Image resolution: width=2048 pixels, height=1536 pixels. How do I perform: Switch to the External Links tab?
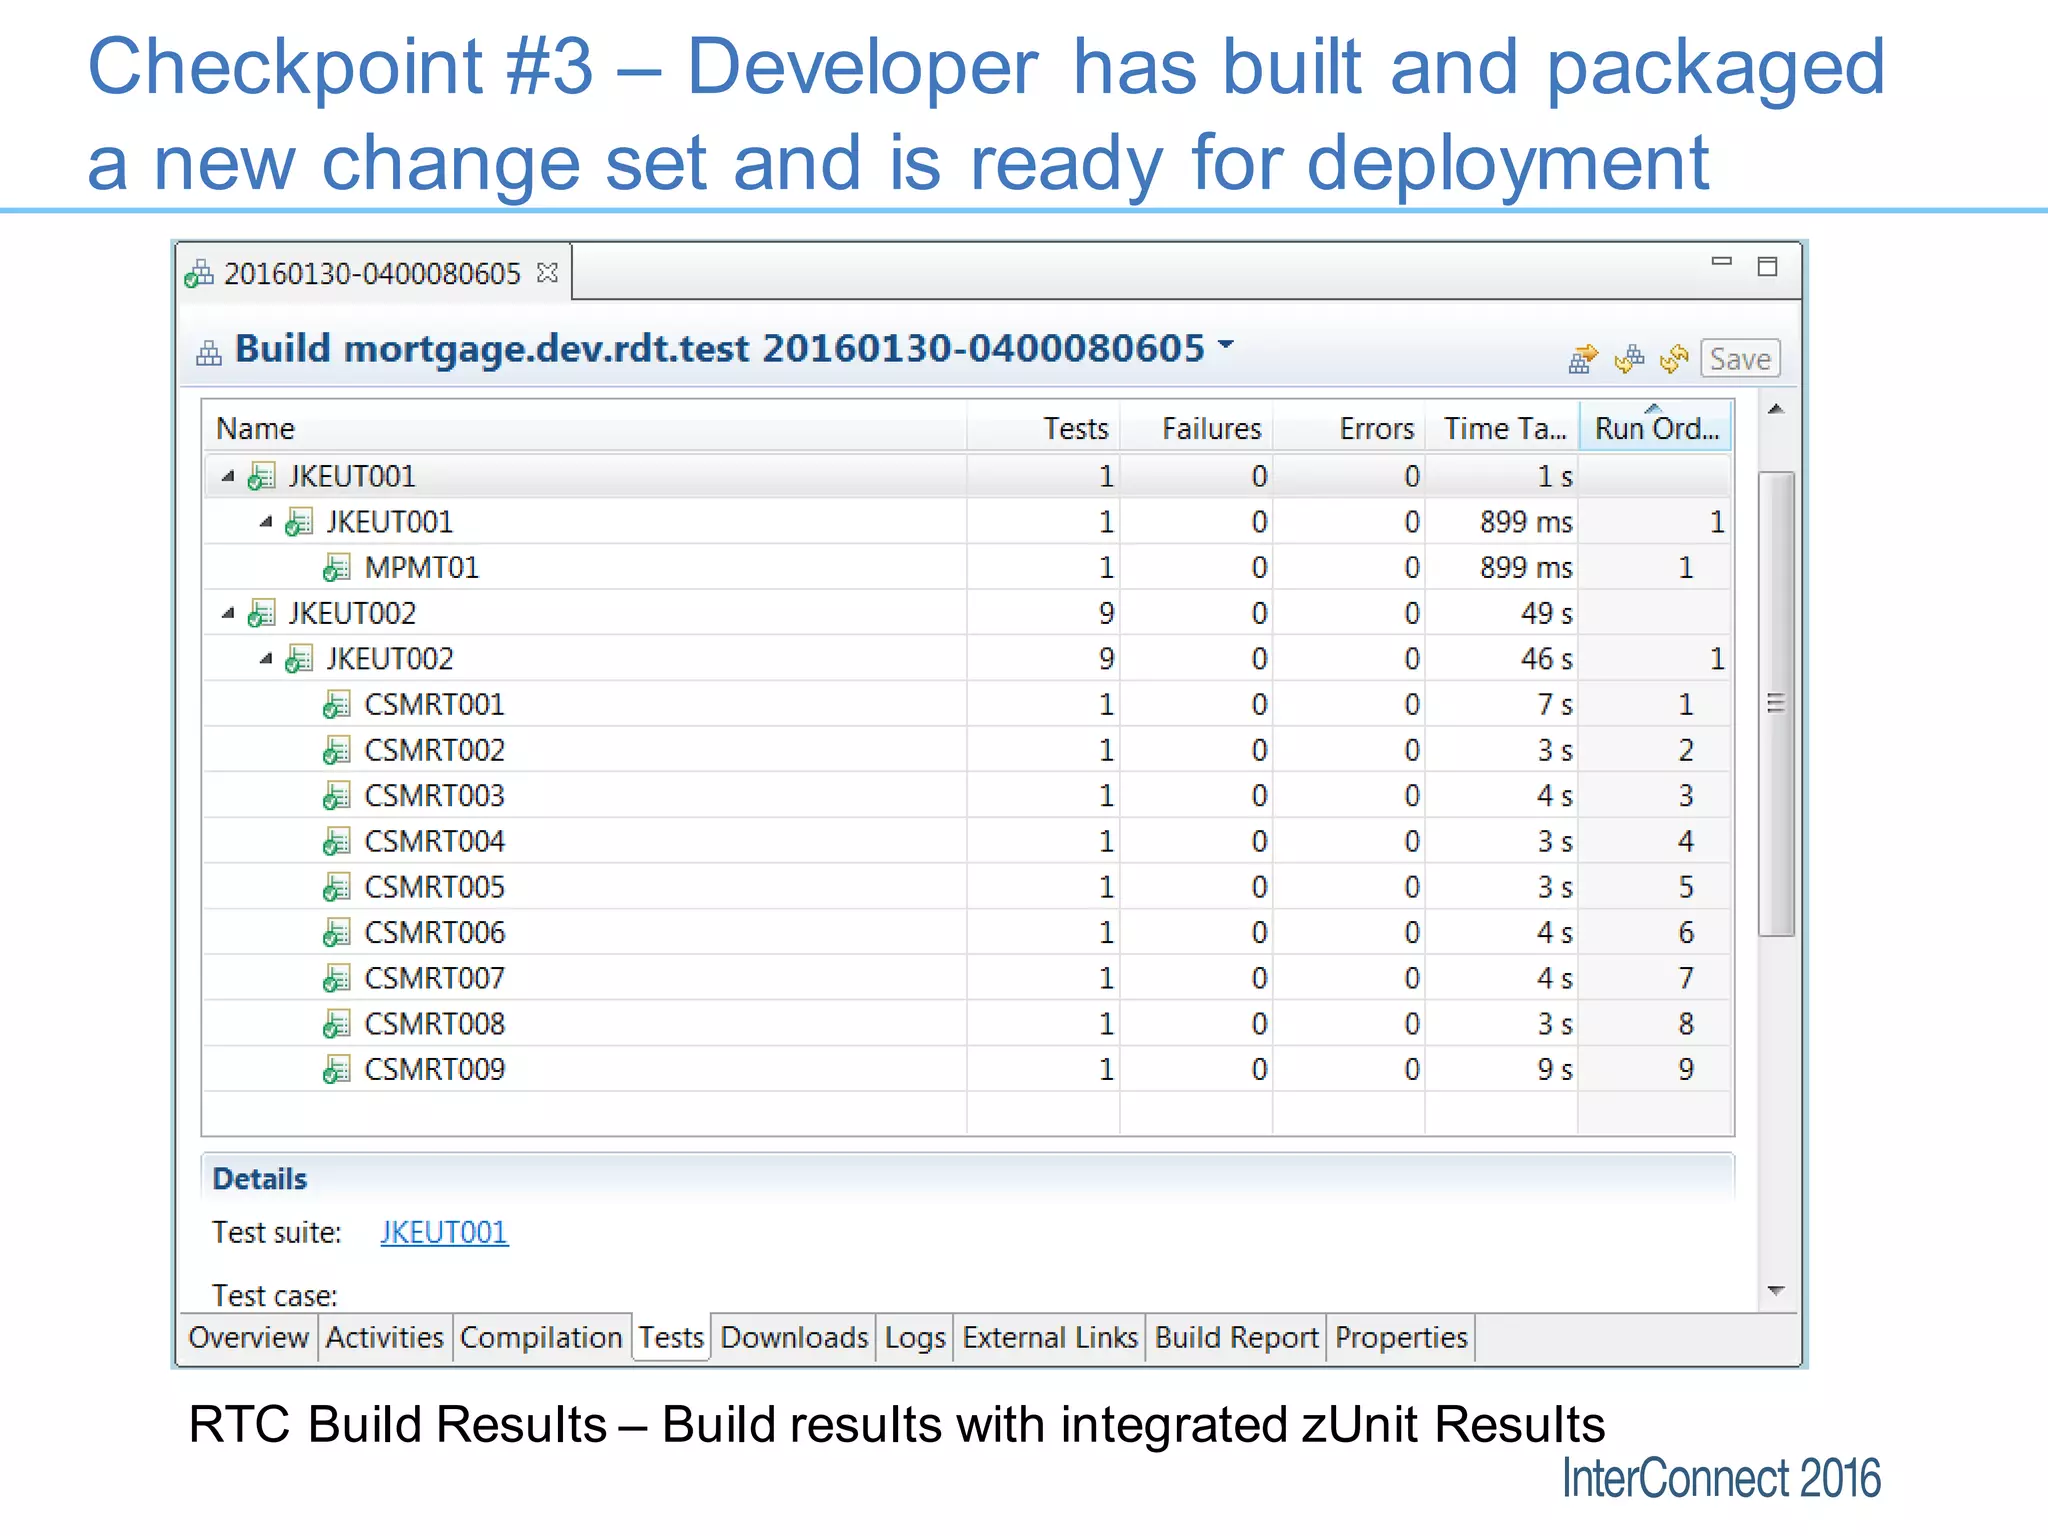point(1050,1338)
